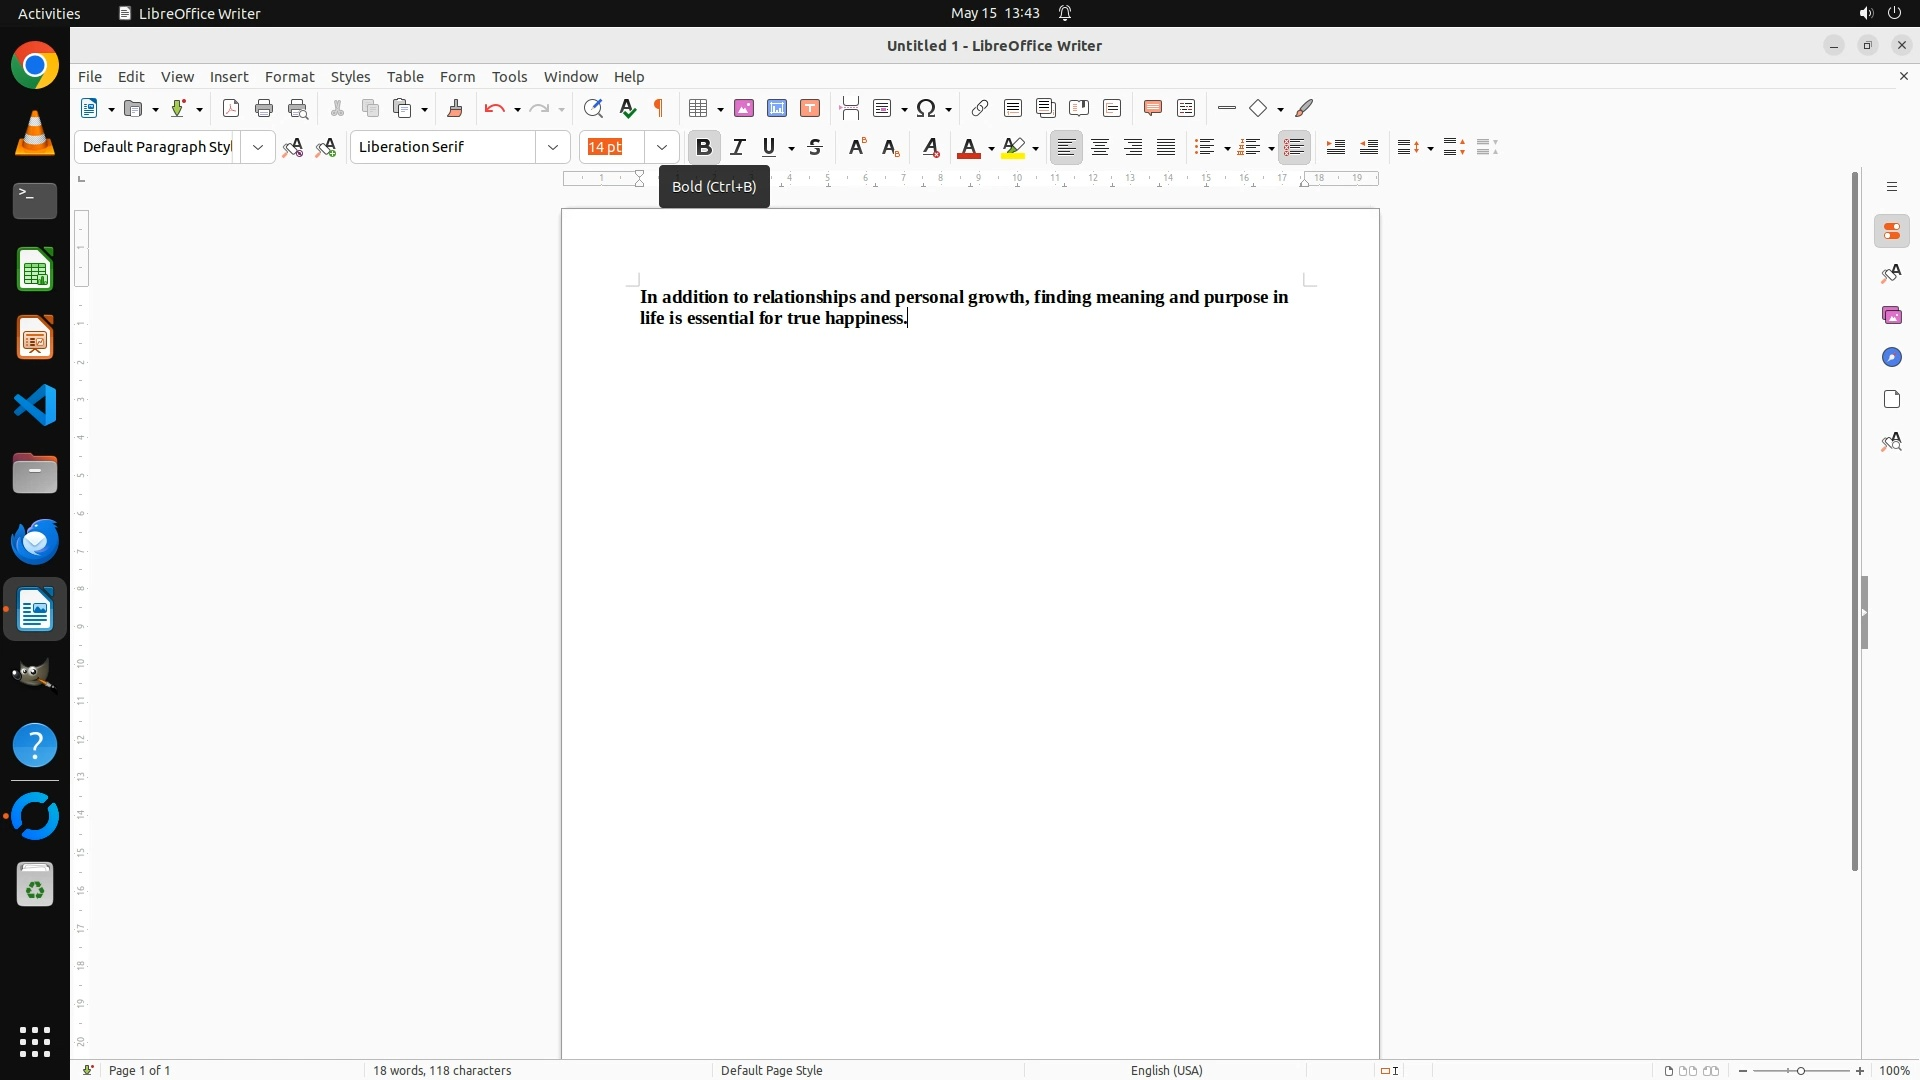
Task: Toggle Formatting Marks pilcrow button
Action: pos(659,108)
